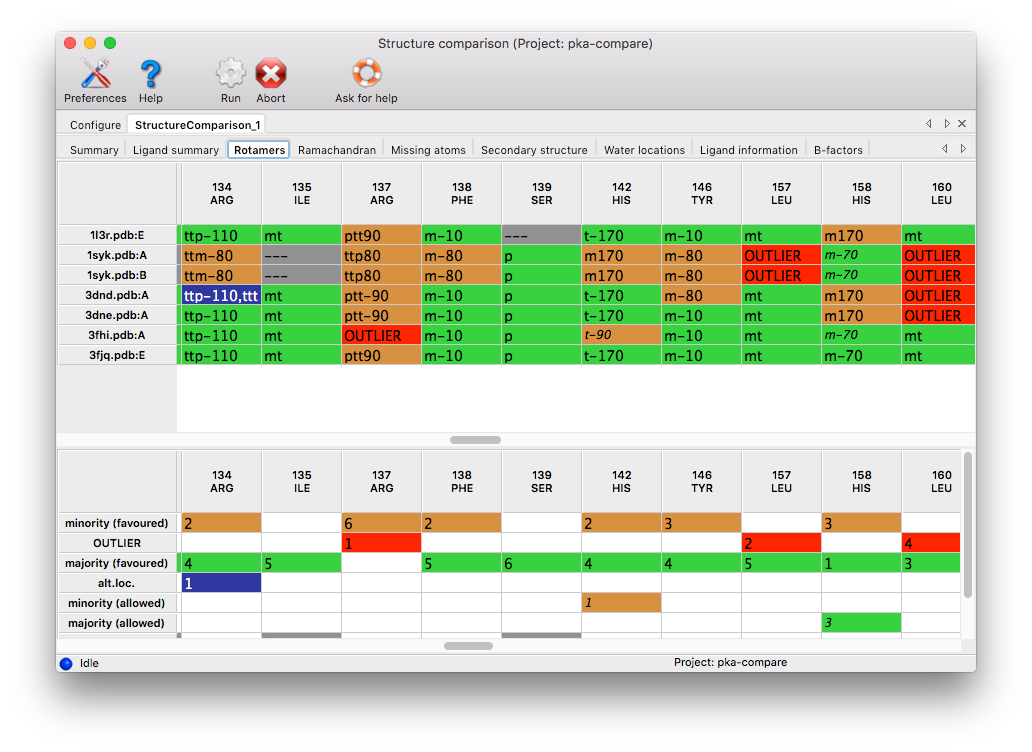Click the left arrow beside the main tab close button
Viewport: 1032px width, 752px height.
pyautogui.click(x=929, y=124)
